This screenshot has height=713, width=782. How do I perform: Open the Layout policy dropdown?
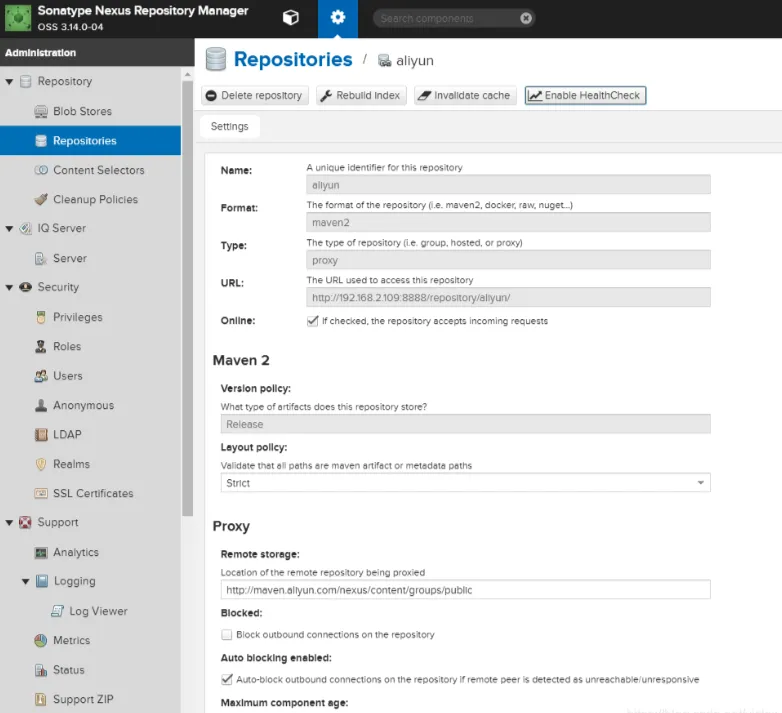pyautogui.click(x=700, y=483)
